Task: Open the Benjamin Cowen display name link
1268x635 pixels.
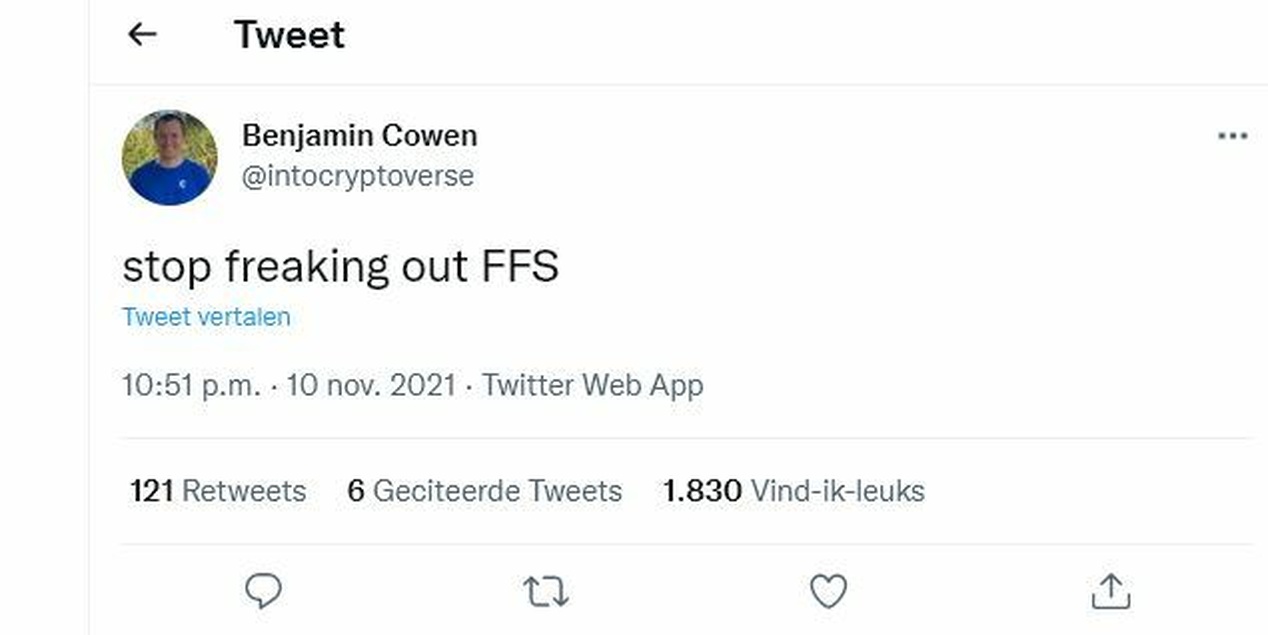Action: (x=359, y=135)
